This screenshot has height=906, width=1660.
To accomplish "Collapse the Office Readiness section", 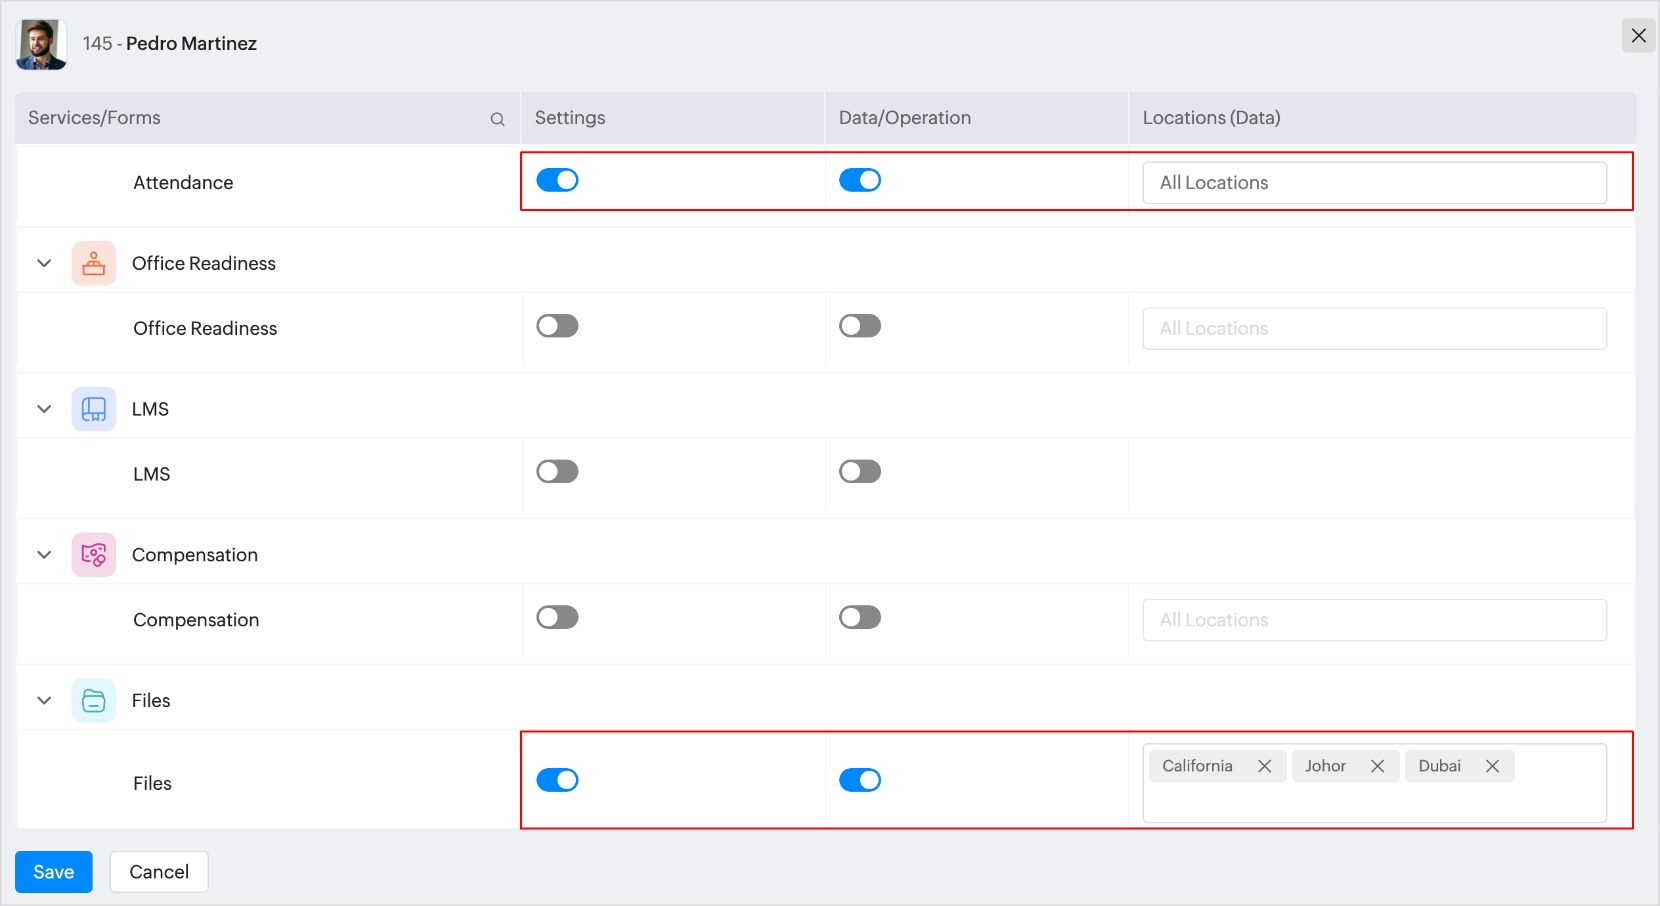I will (x=44, y=264).
